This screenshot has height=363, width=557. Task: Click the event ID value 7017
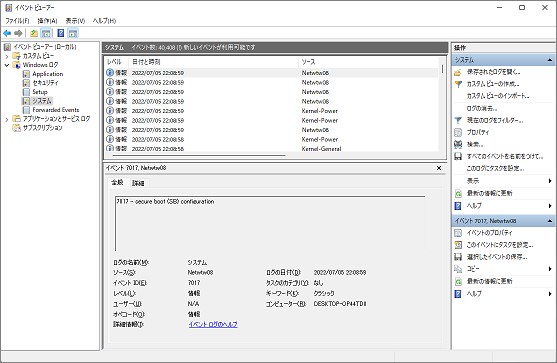click(x=194, y=283)
